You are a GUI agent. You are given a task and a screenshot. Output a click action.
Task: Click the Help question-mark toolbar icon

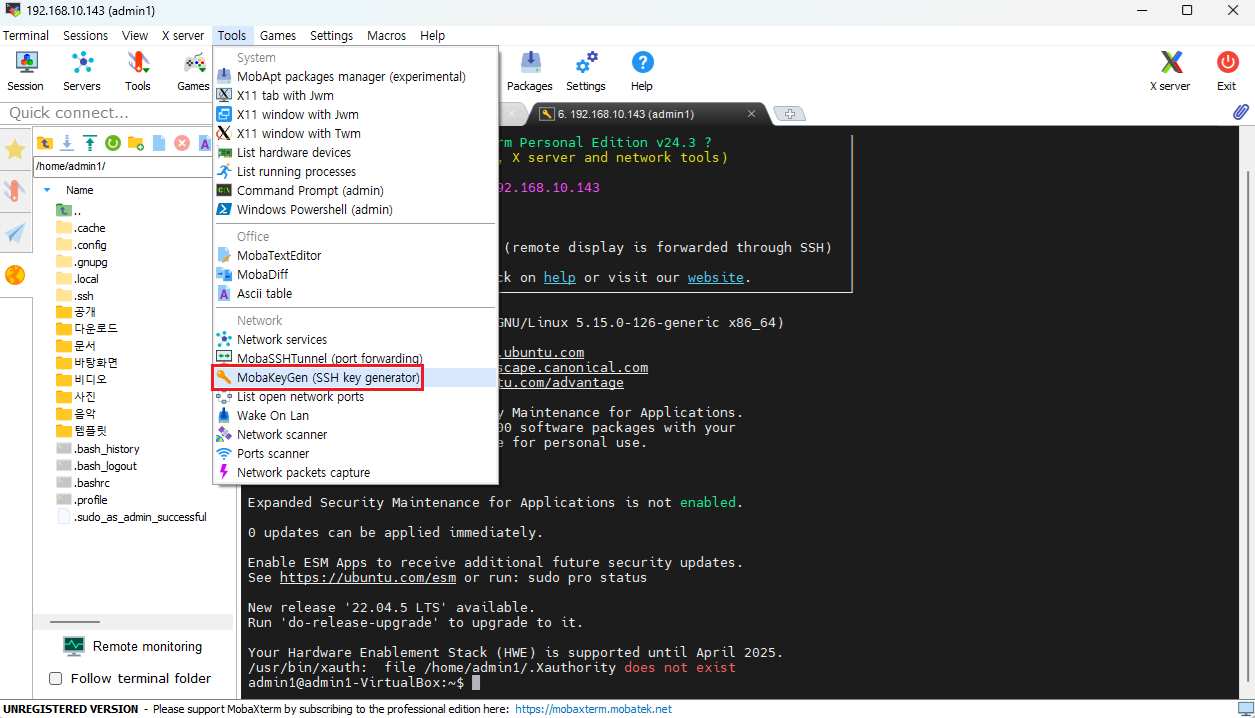point(642,71)
